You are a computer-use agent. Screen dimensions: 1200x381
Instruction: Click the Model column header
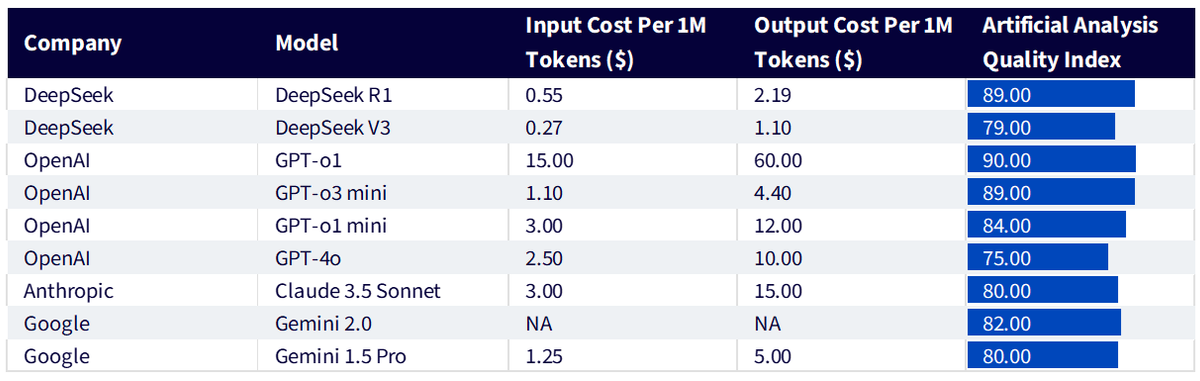pyautogui.click(x=307, y=43)
